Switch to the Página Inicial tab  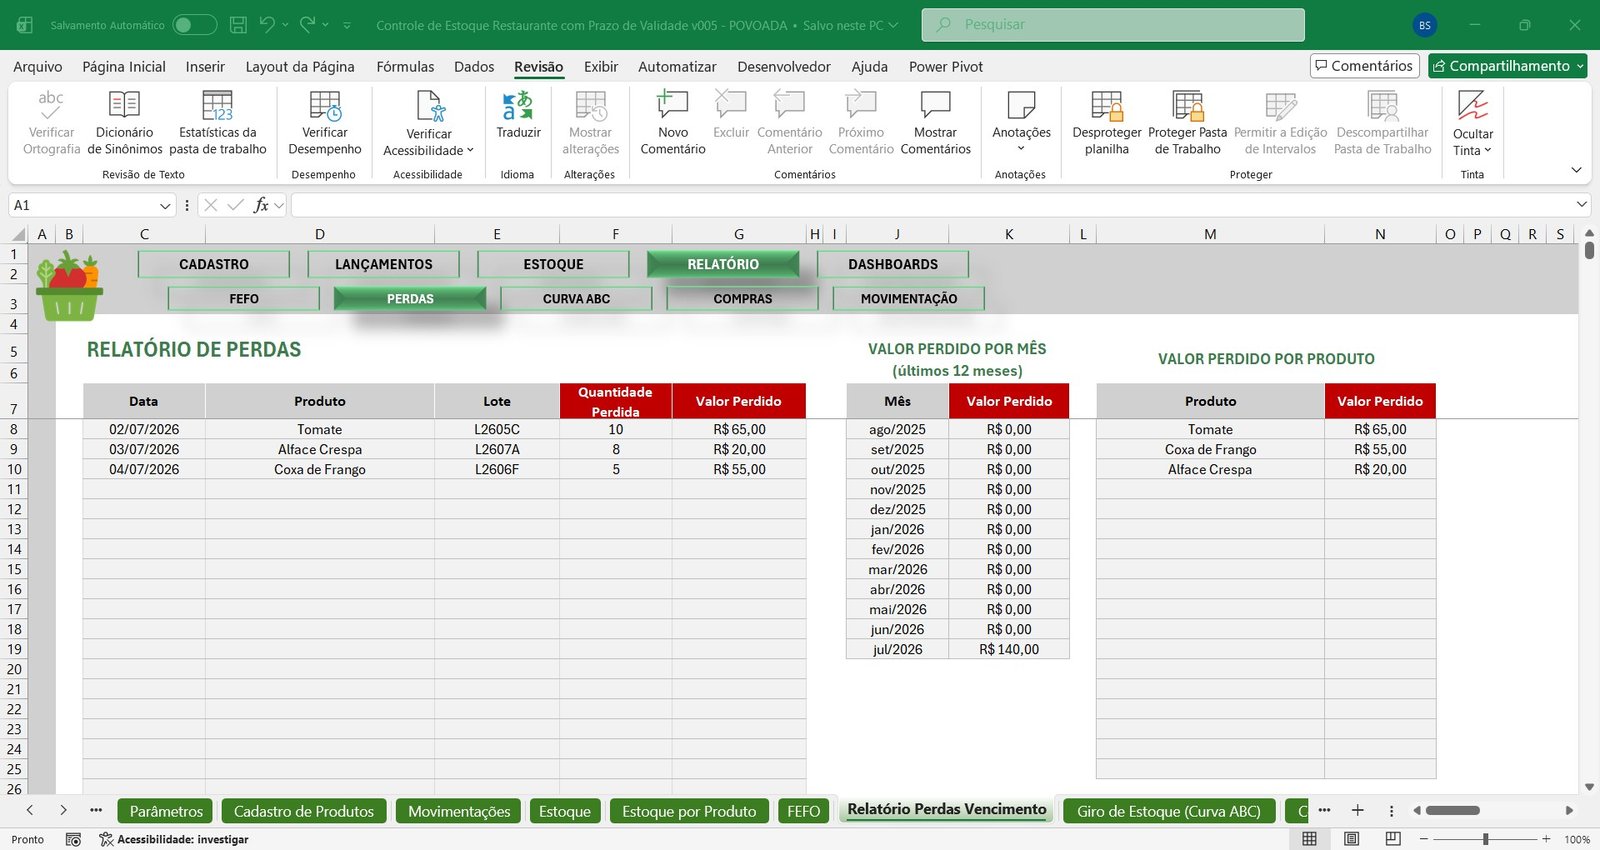point(124,66)
